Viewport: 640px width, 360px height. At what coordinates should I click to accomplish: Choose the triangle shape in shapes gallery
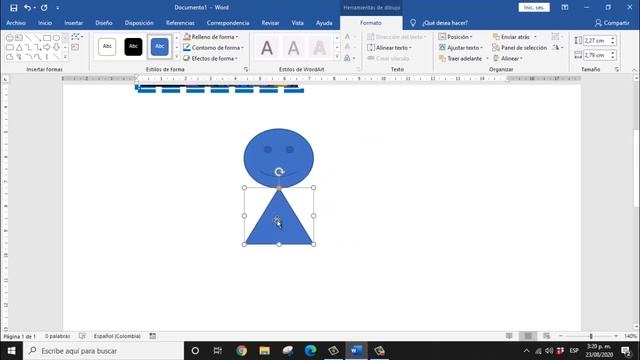pyautogui.click(x=19, y=47)
